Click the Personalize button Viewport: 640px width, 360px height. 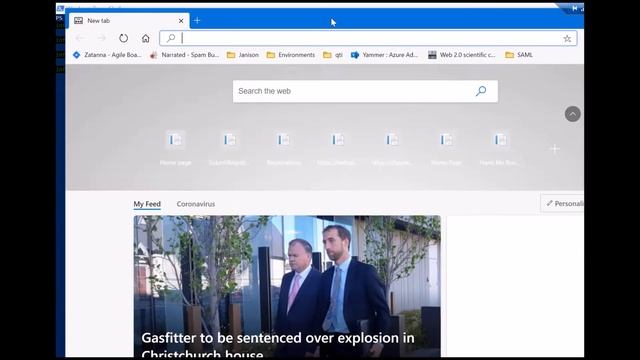pyautogui.click(x=563, y=203)
